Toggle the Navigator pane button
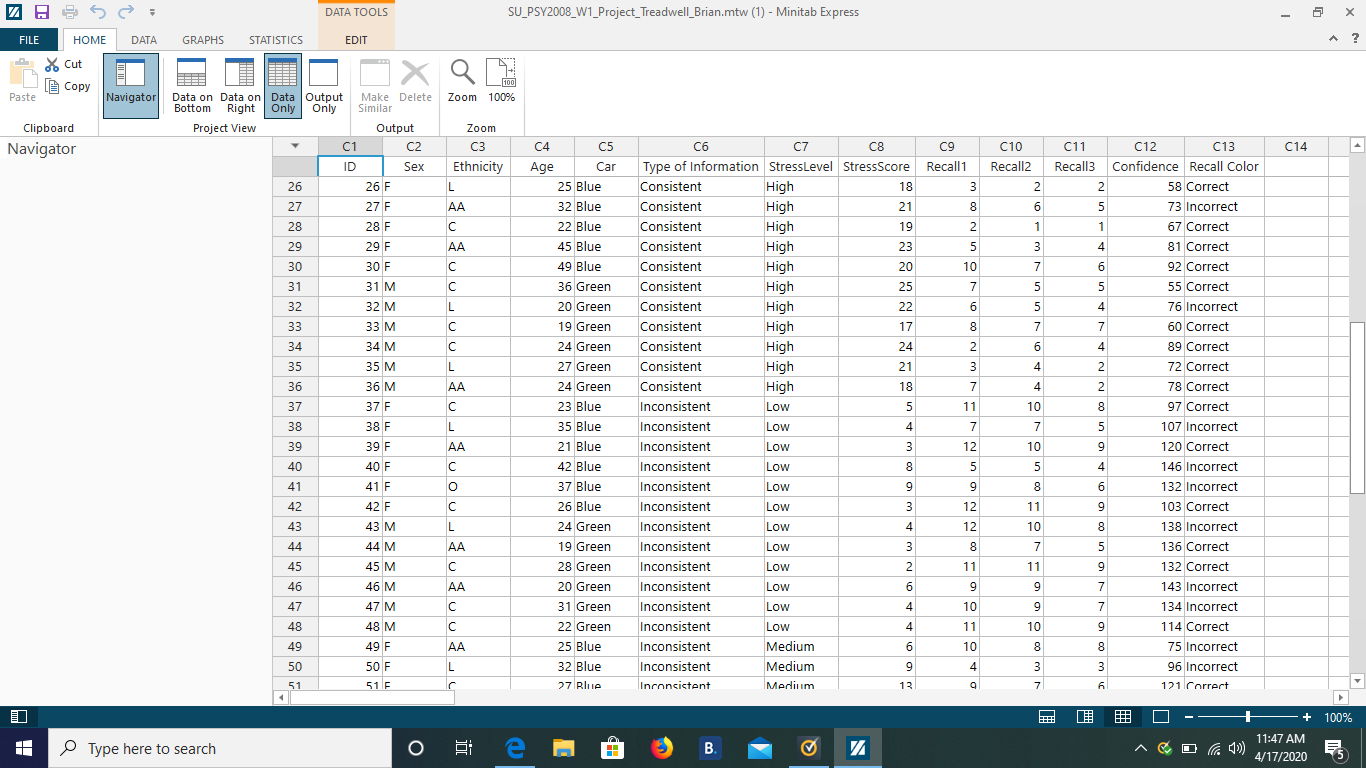The image size is (1366, 768). click(131, 85)
